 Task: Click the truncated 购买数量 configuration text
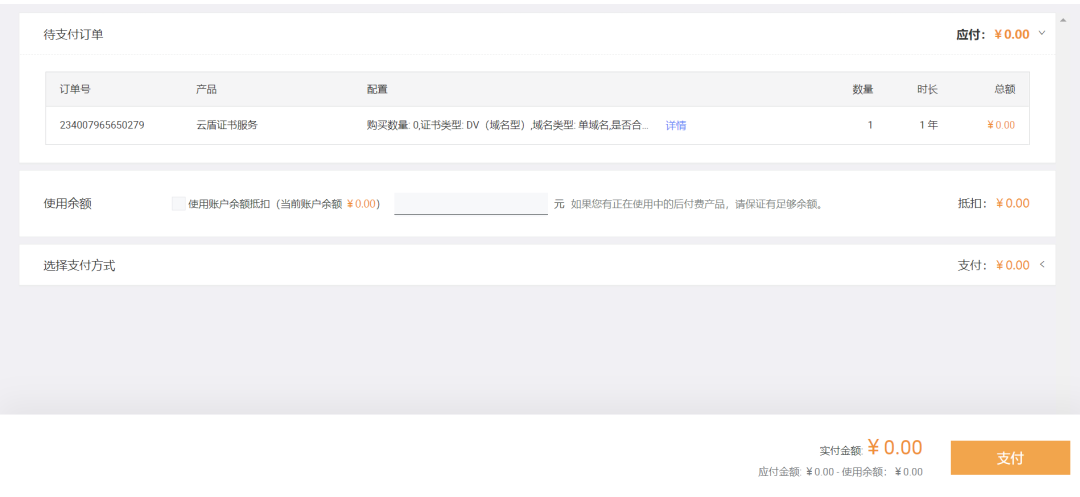point(507,126)
